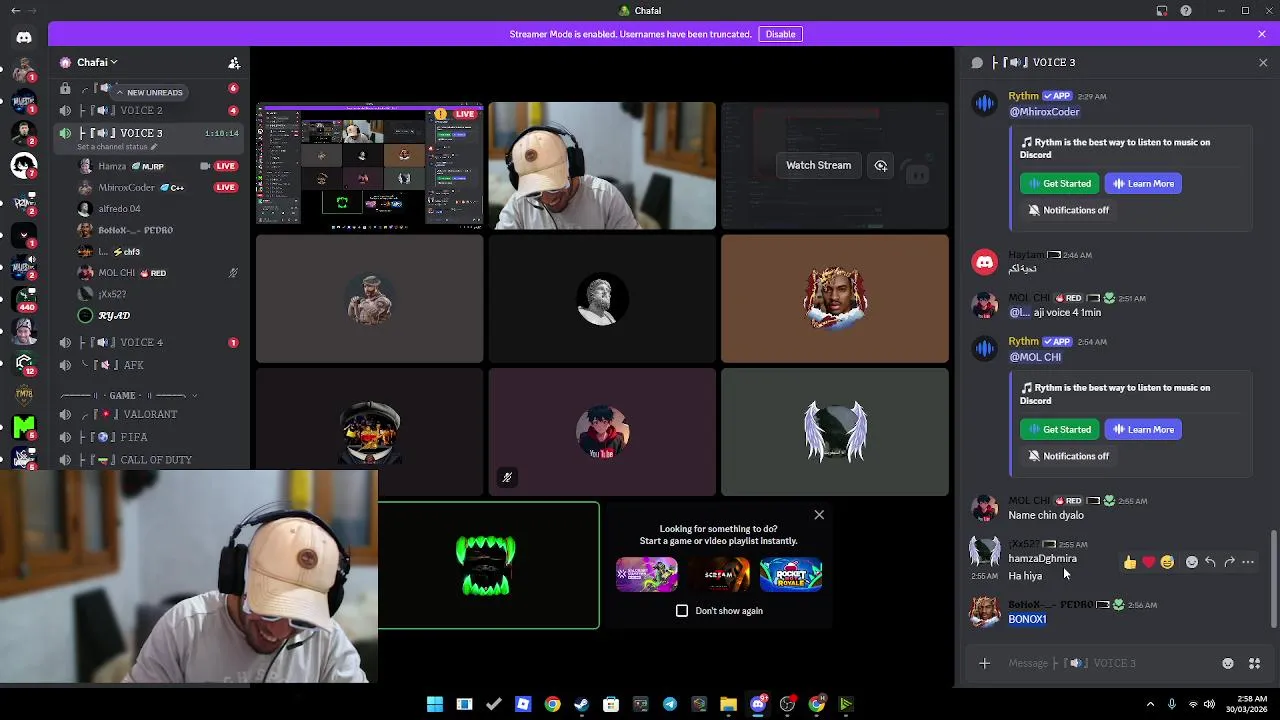This screenshot has width=1280, height=720.
Task: Open emoji picker in message box
Action: pos(1228,663)
